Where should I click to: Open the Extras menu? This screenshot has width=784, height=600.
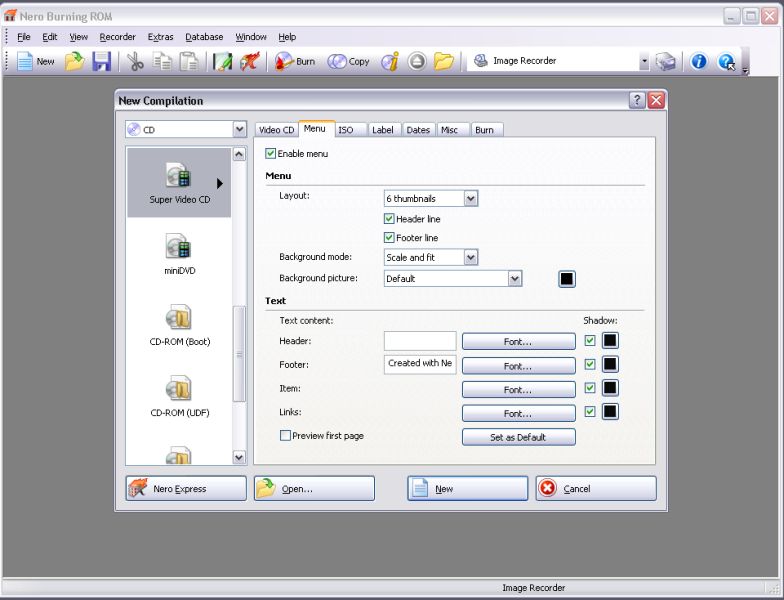coord(160,37)
